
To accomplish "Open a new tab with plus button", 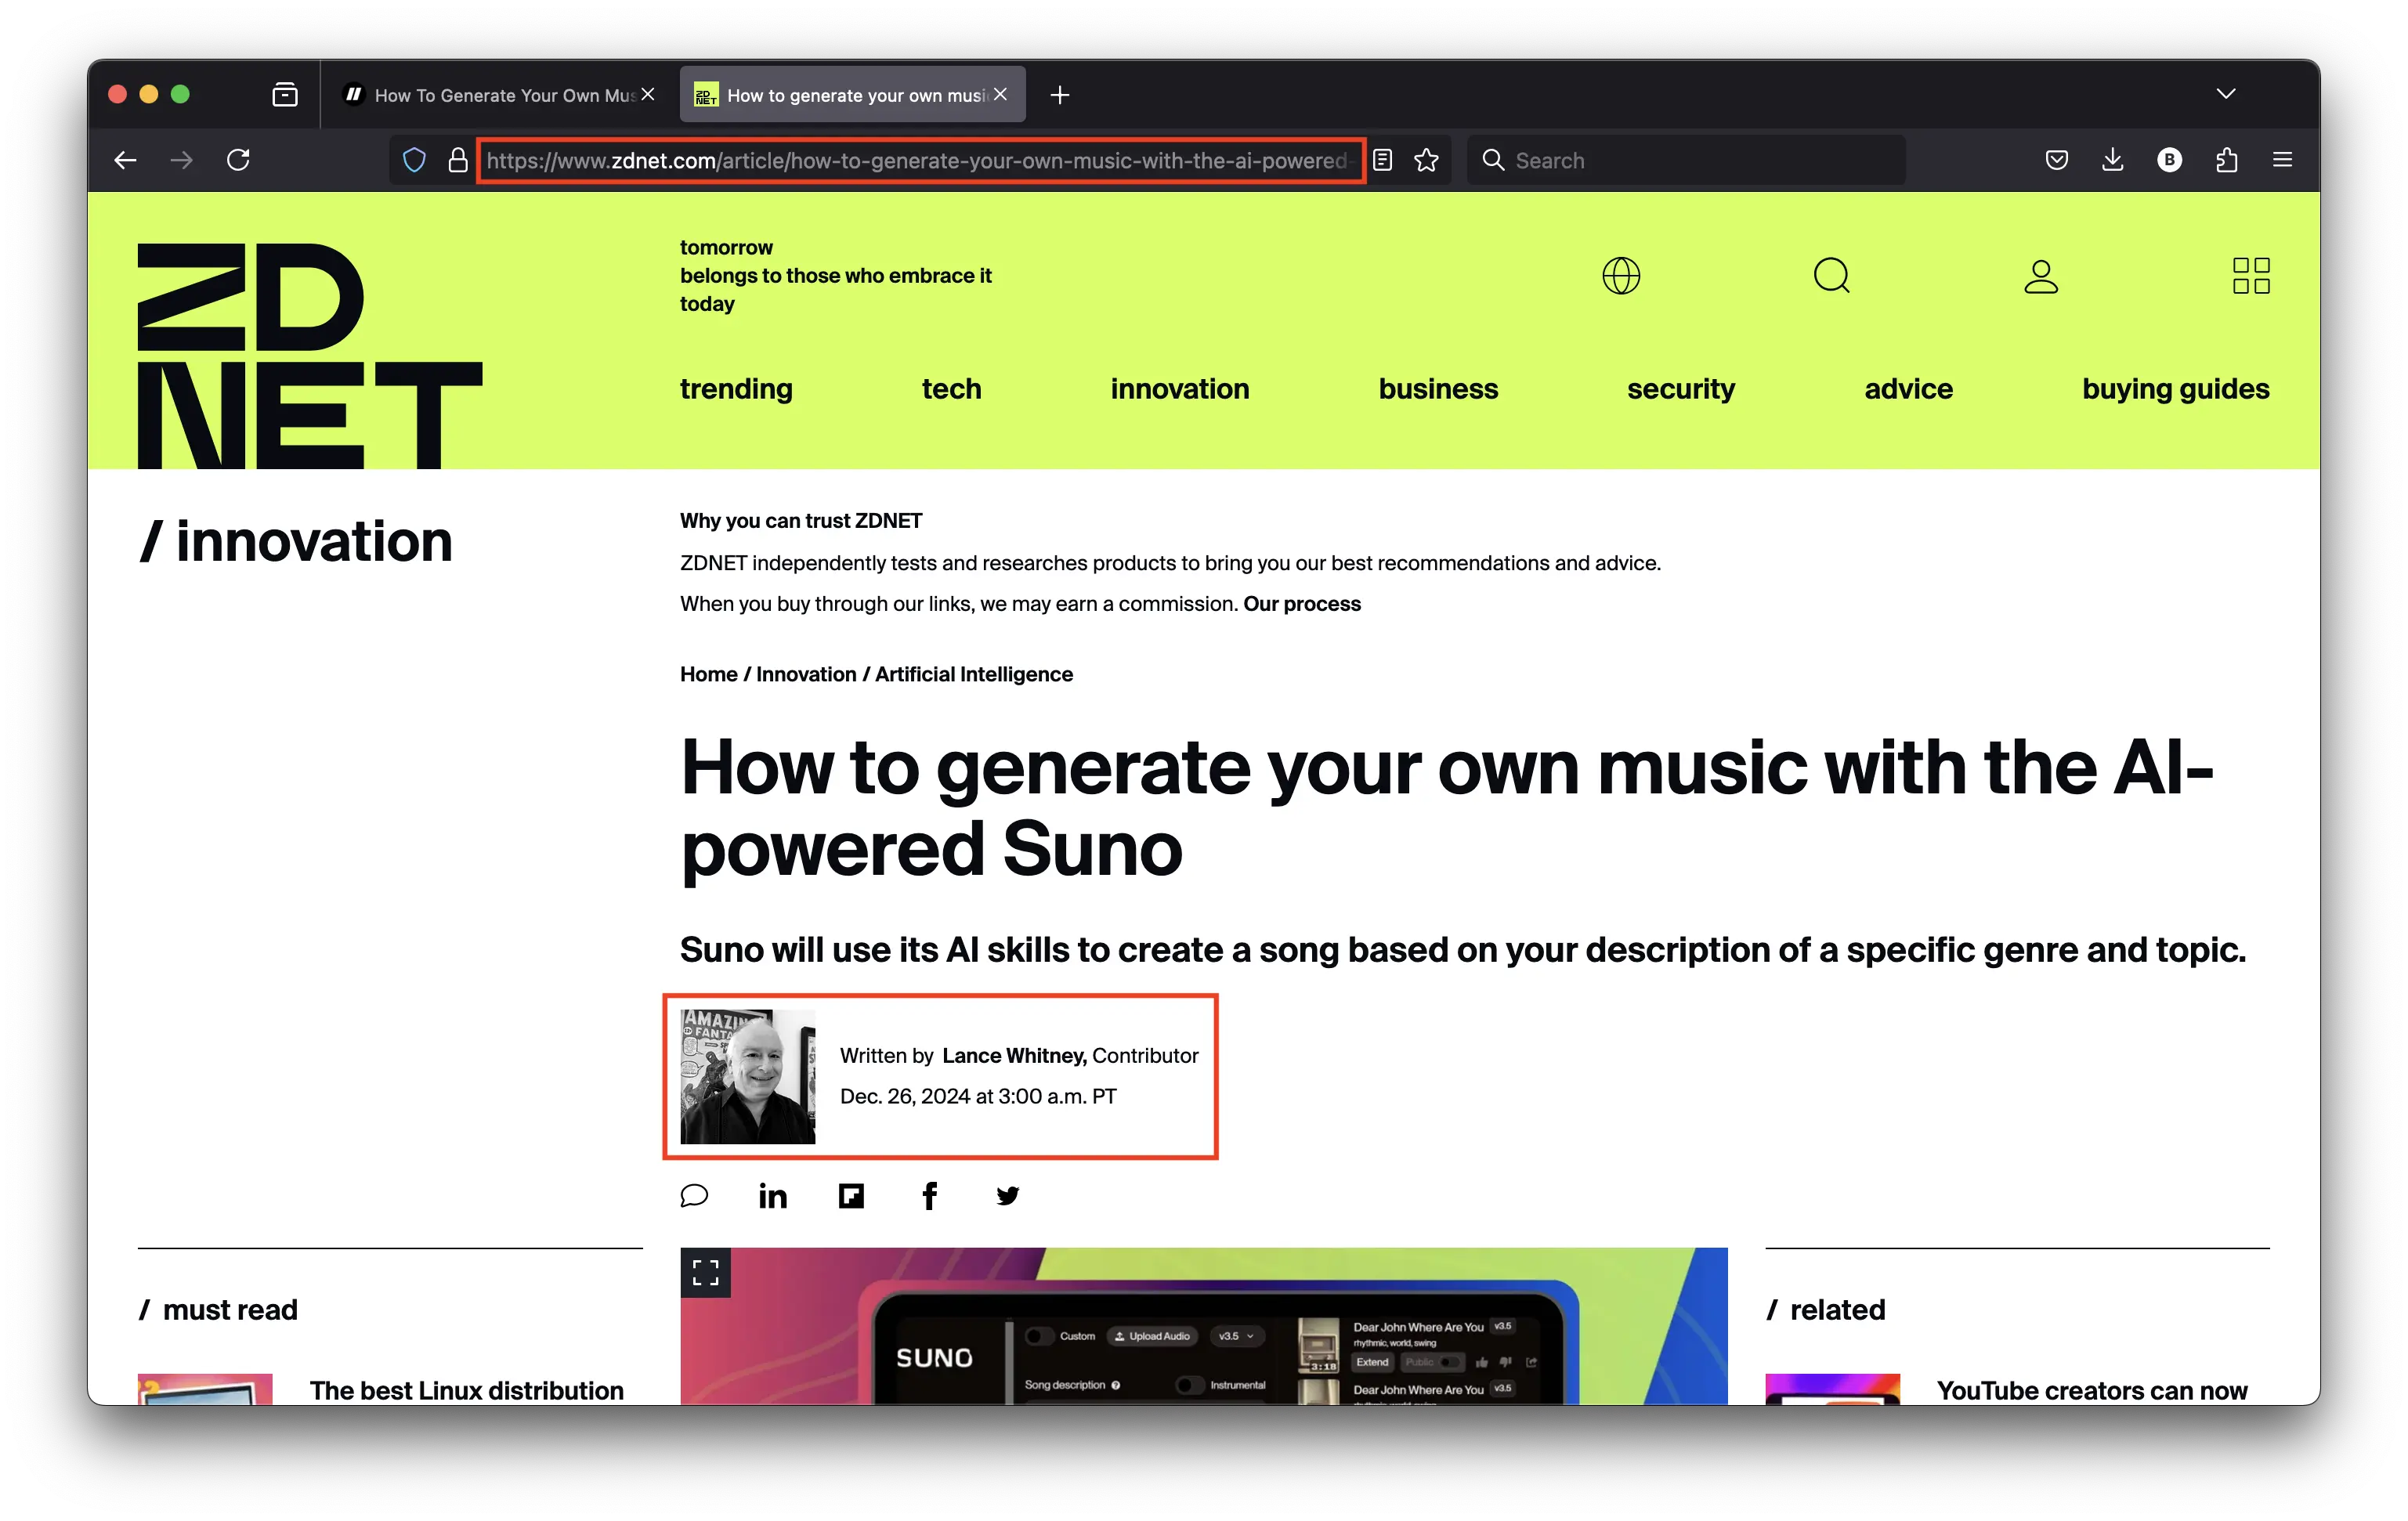I will 1060,95.
